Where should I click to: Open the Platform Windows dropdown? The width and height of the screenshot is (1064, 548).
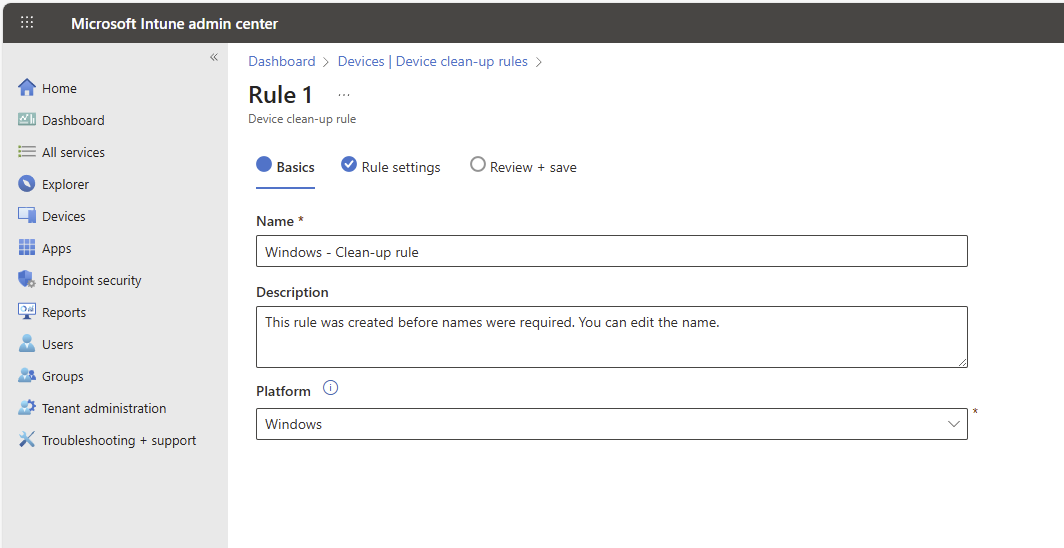coord(611,424)
